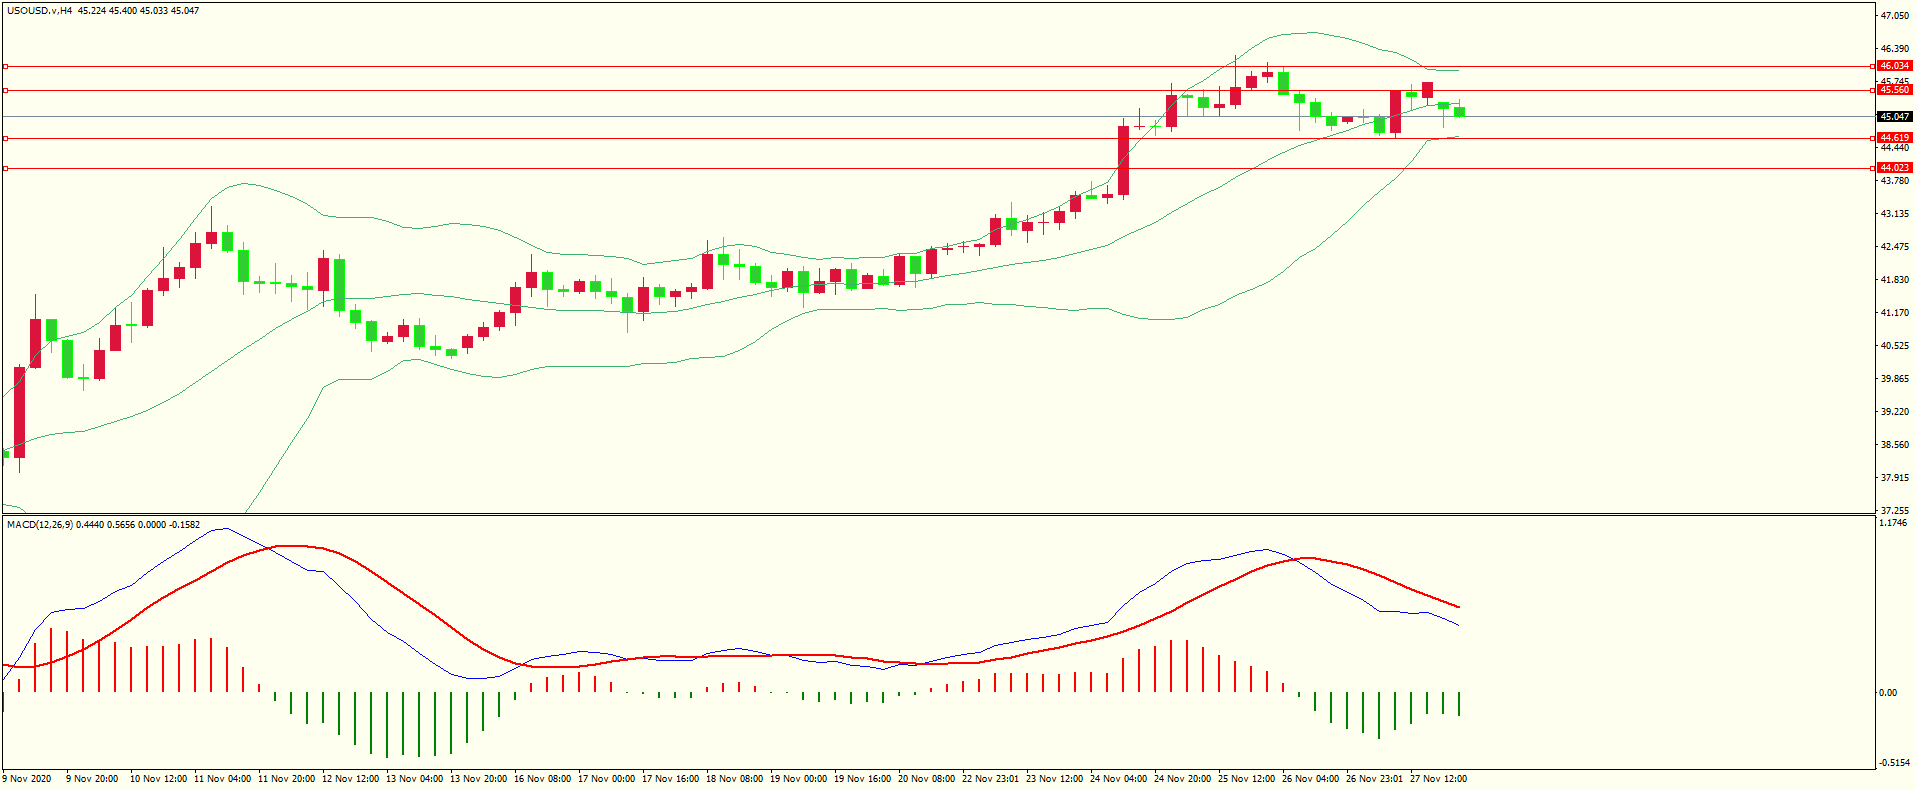
Task: Click the 37.915 price scale value
Action: (1894, 478)
